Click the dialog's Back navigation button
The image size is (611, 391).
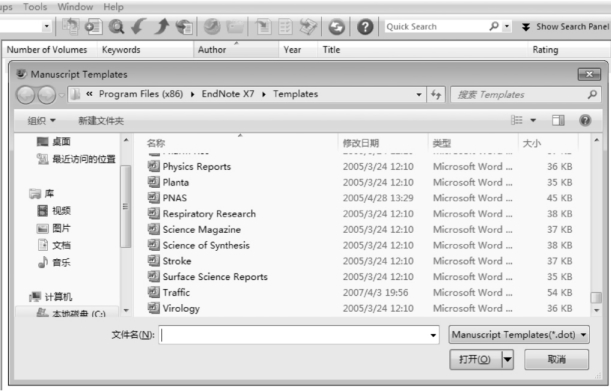26,95
